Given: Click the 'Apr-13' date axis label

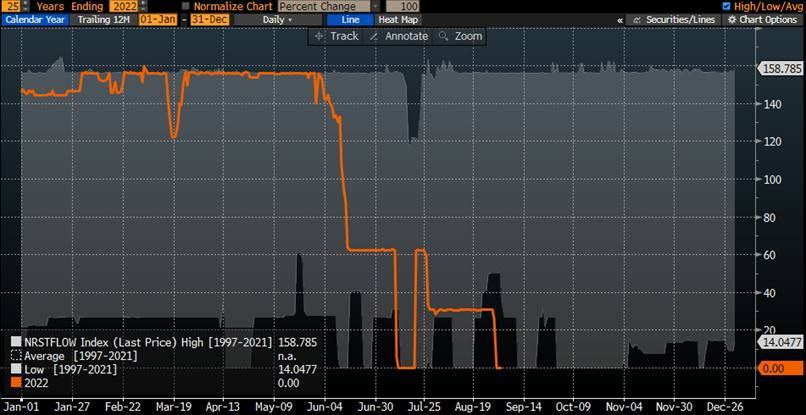Looking at the screenshot, I should pyautogui.click(x=224, y=406).
